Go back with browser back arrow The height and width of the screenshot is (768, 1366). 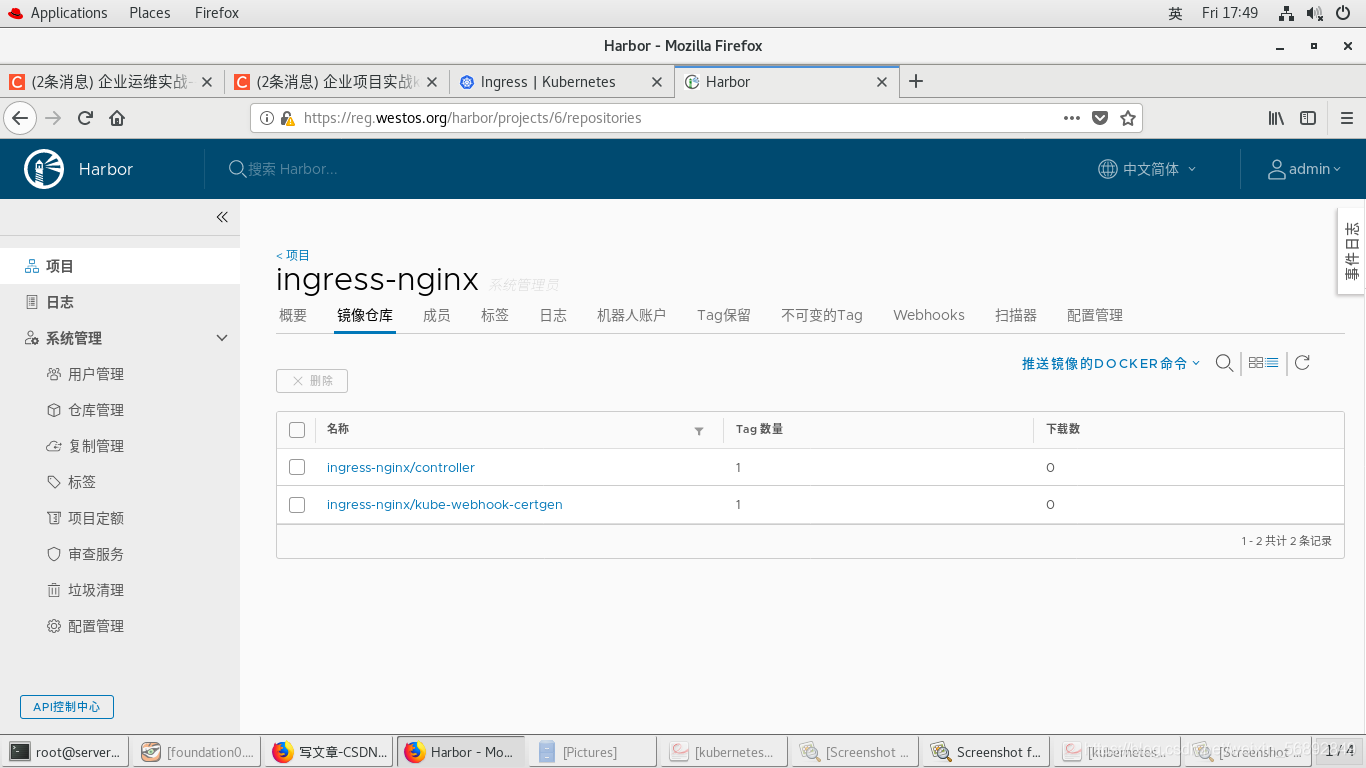tap(20, 118)
